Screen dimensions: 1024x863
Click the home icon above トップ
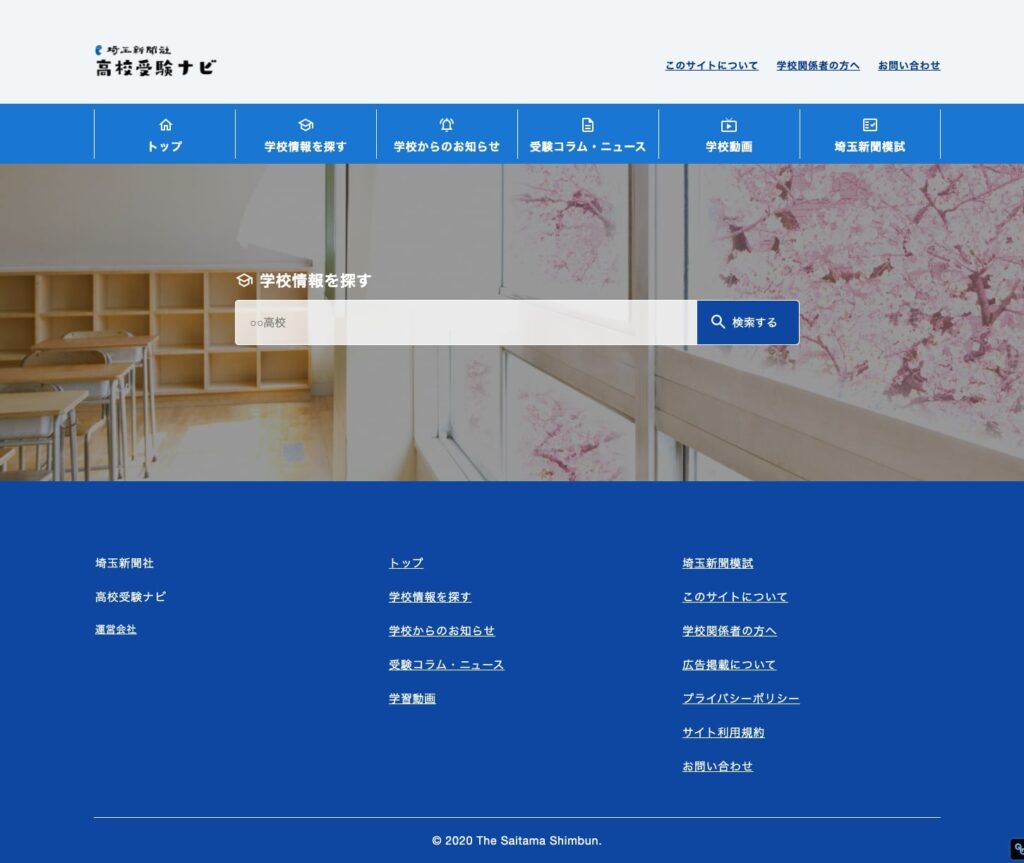pyautogui.click(x=164, y=124)
